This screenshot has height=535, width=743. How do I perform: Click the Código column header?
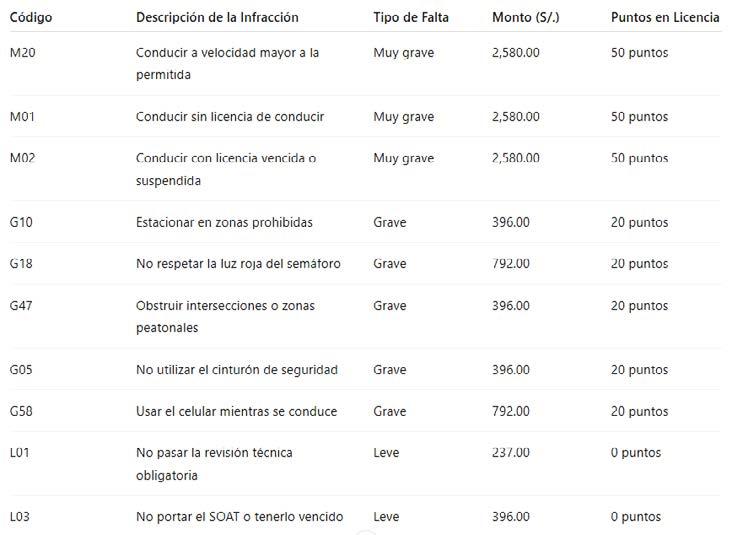(31, 18)
